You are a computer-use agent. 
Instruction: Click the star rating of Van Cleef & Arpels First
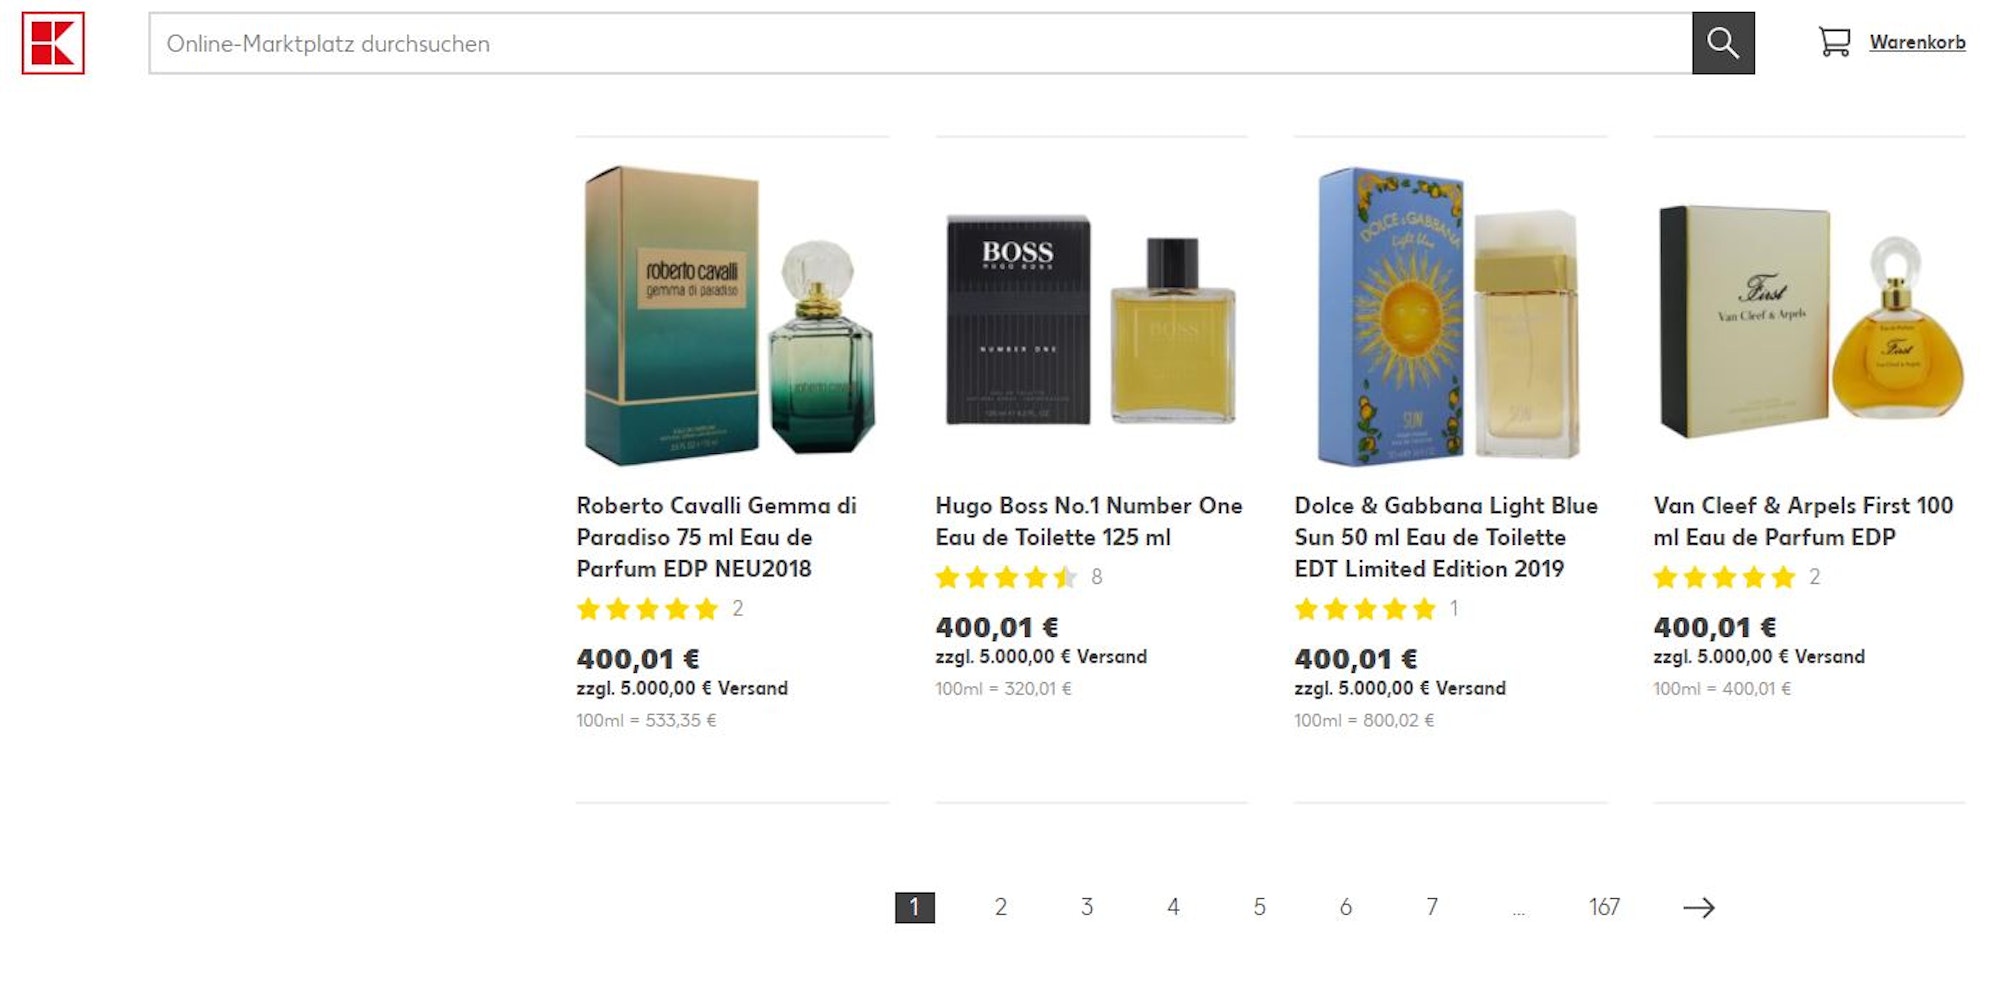pyautogui.click(x=1723, y=577)
